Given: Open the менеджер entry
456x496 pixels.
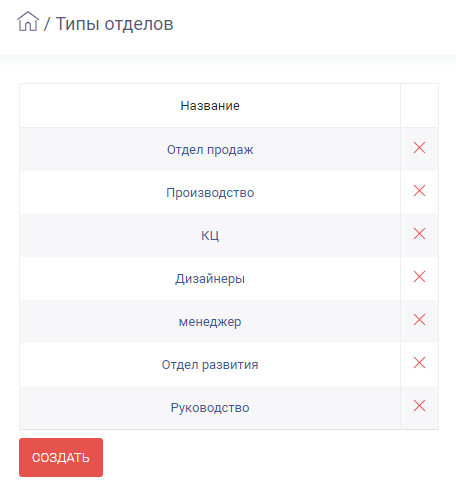Looking at the screenshot, I should tap(210, 322).
